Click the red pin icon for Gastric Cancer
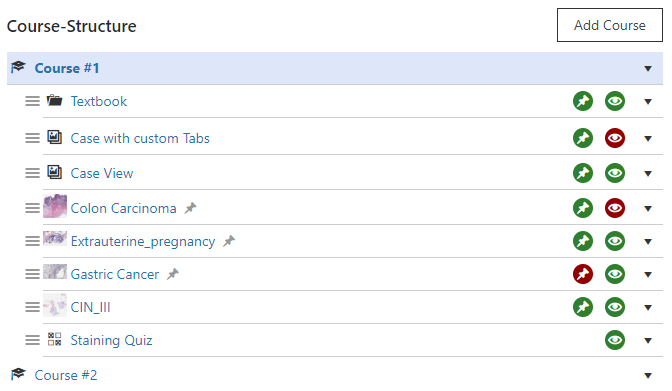This screenshot has height=391, width=672. coord(583,274)
